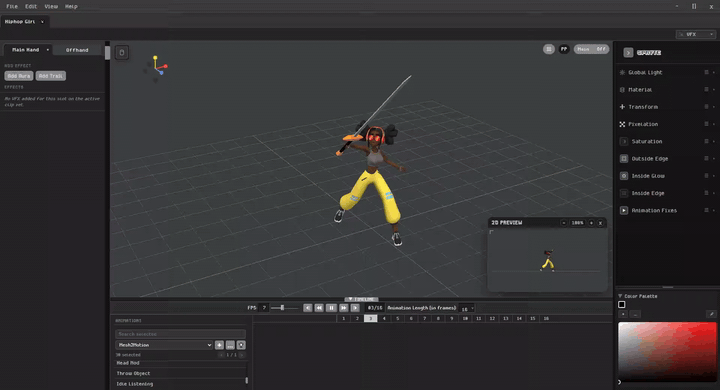Toggle the Outside Edge effect checkbox
Image resolution: width=720 pixels, height=390 pixels.
(x=624, y=159)
